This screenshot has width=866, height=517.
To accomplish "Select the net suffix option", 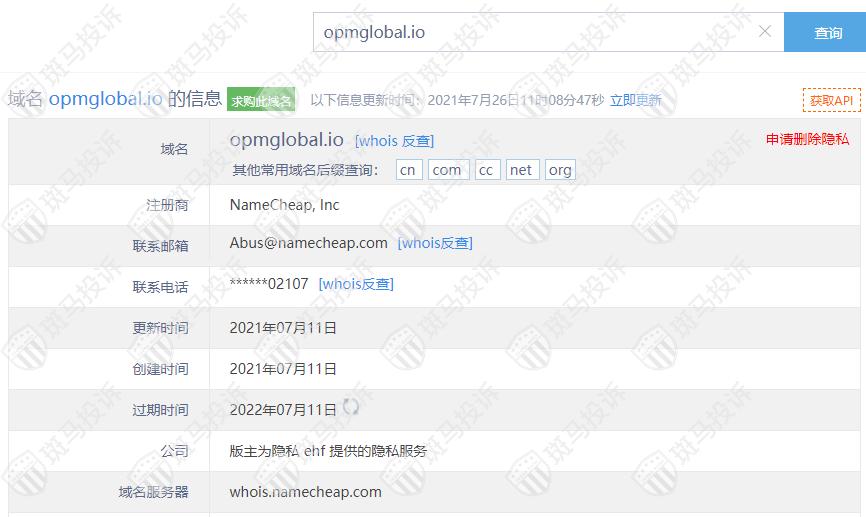I will pos(522,170).
